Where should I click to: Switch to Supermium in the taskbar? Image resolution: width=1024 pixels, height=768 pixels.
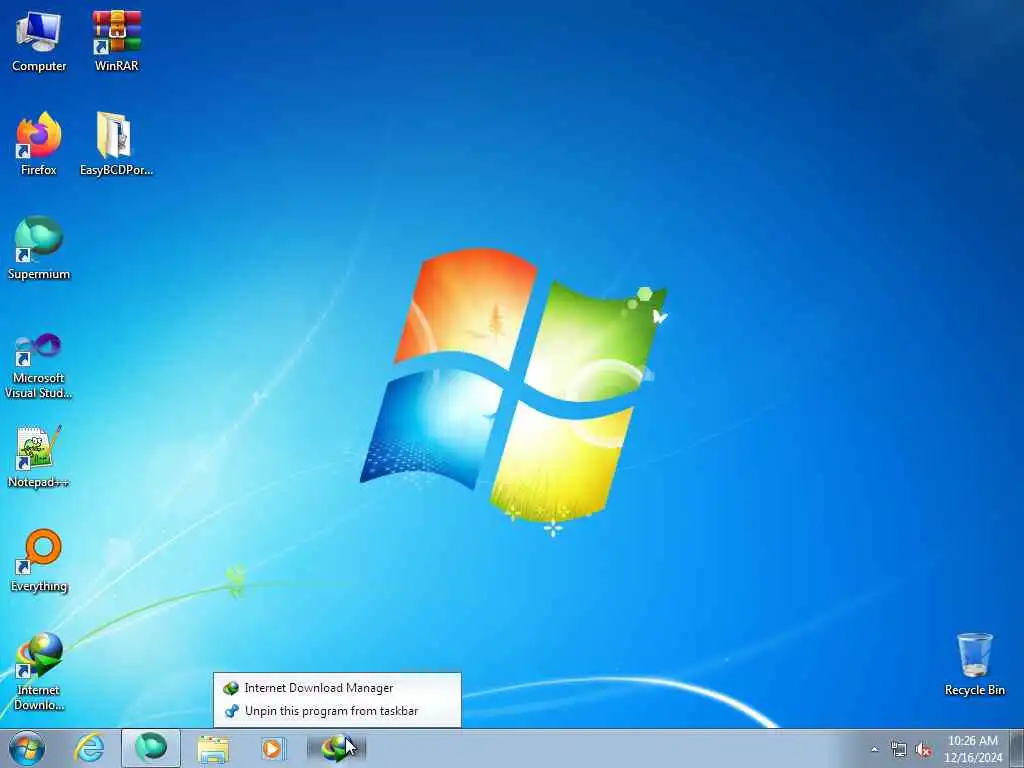(x=151, y=748)
